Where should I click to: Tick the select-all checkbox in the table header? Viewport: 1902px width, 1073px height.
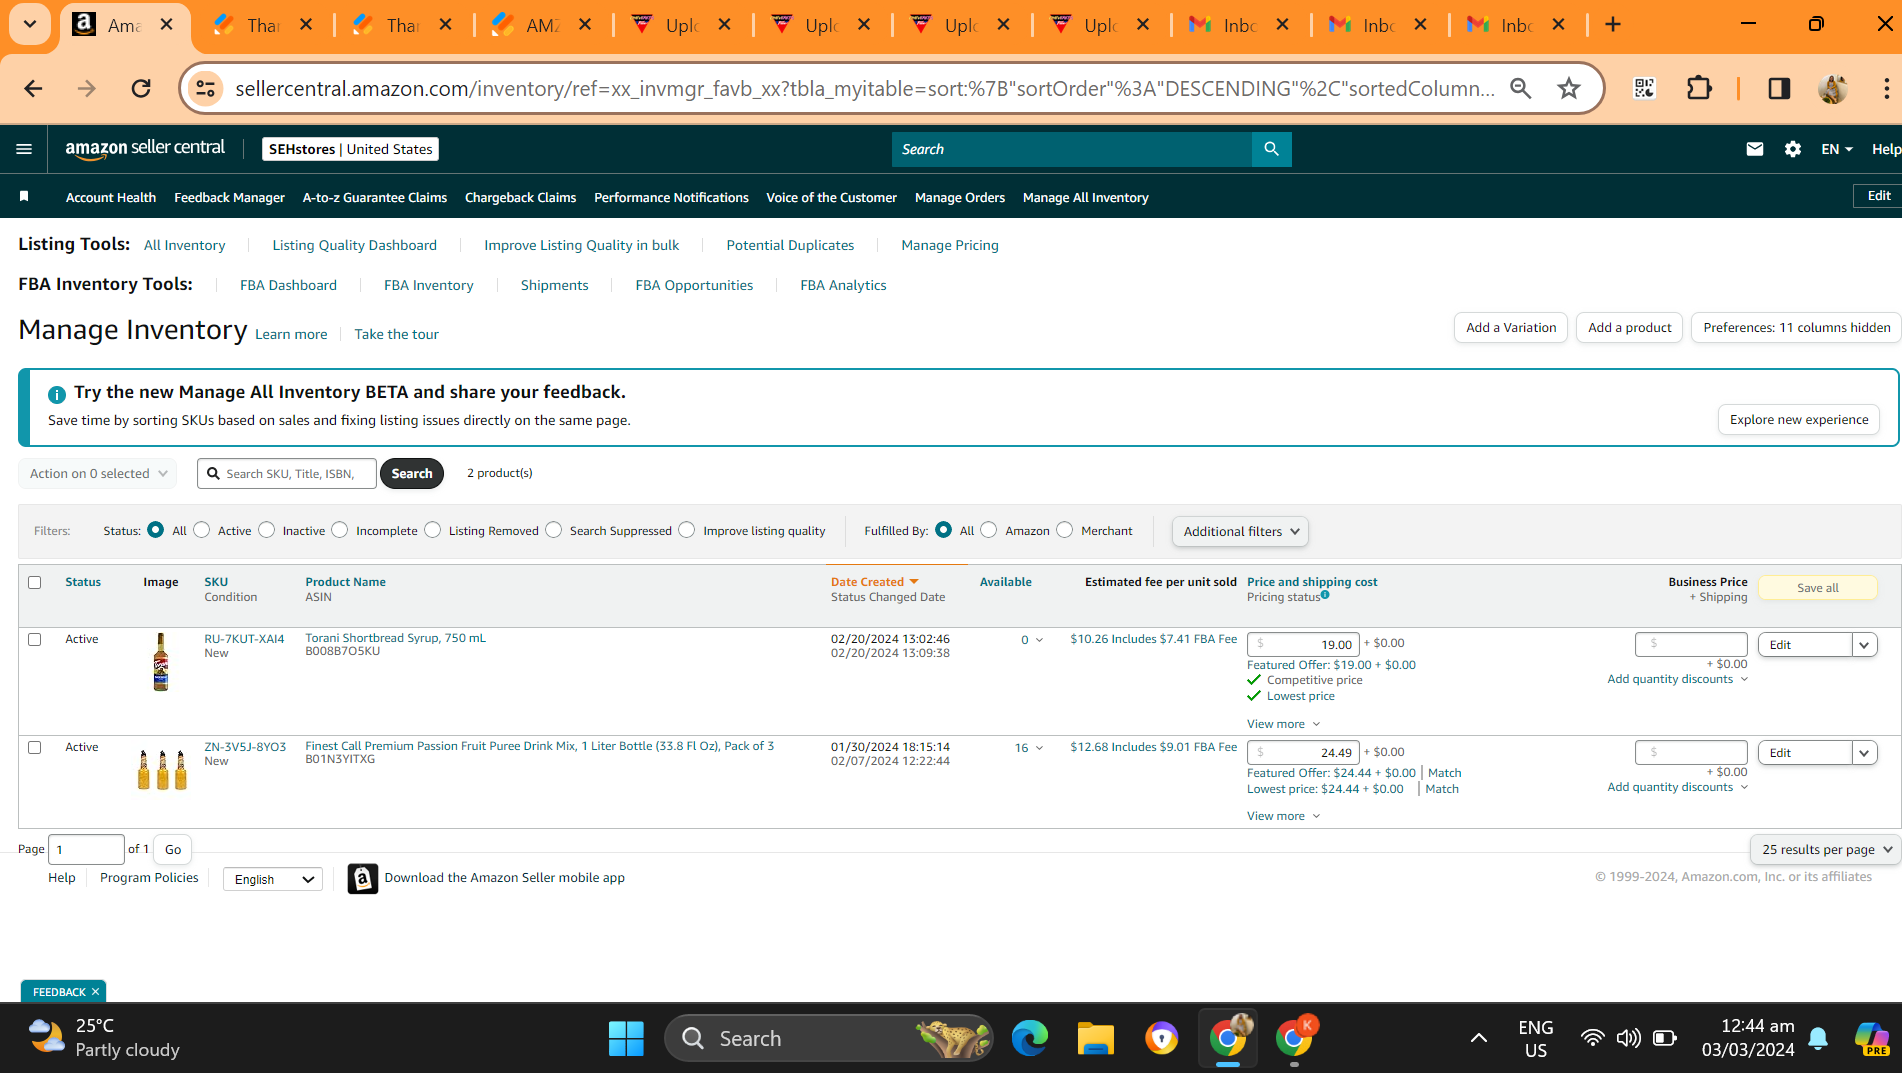tap(35, 582)
